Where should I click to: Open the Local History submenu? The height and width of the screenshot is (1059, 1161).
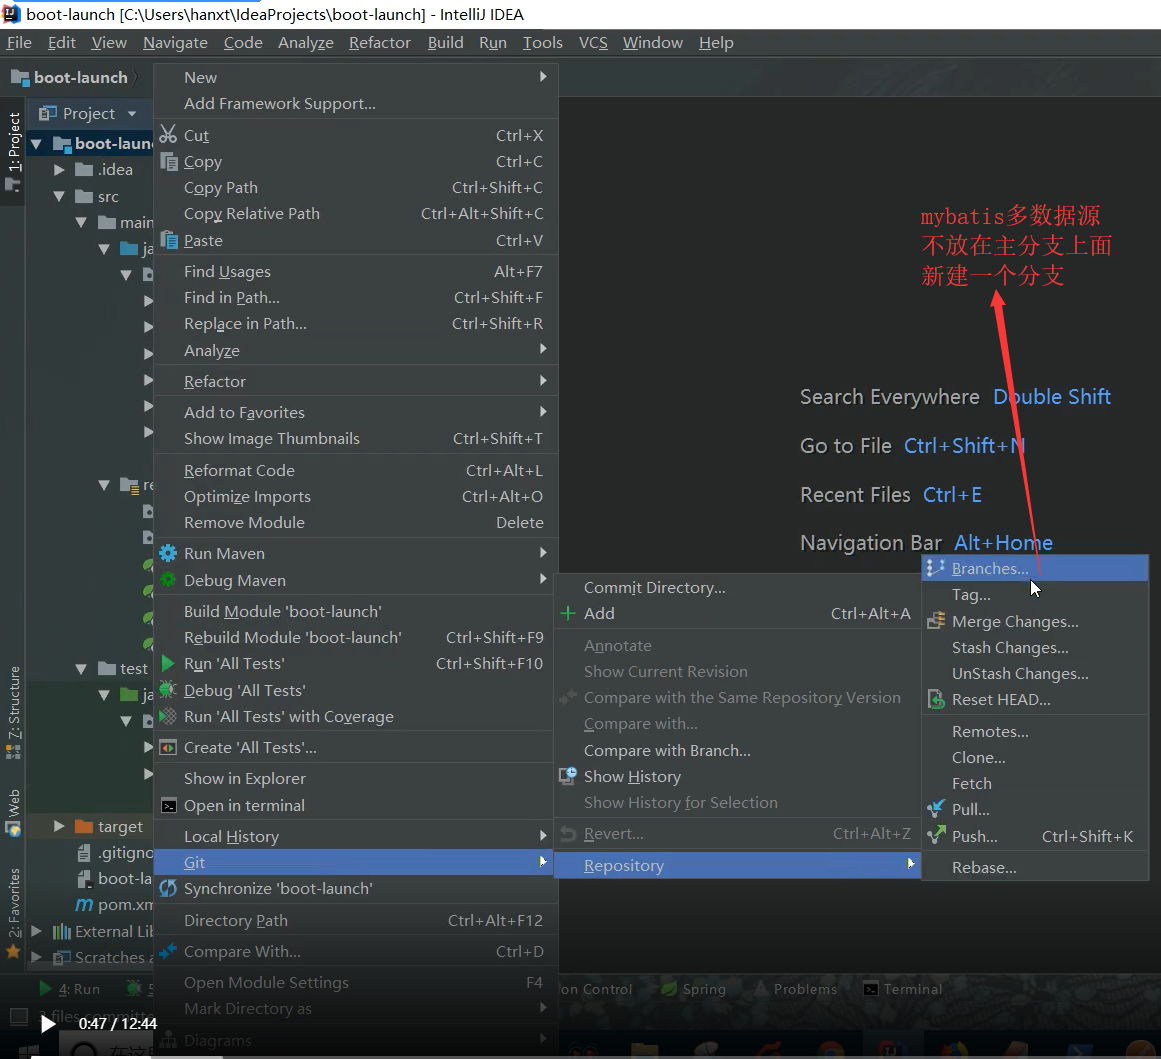(x=355, y=836)
